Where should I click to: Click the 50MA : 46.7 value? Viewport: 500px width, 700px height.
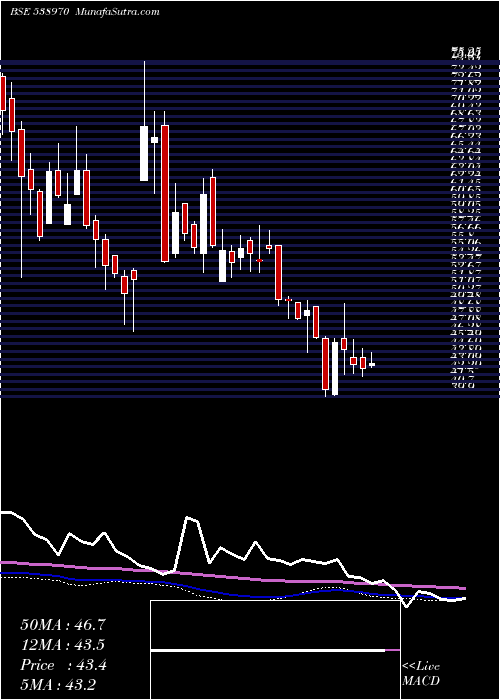[63, 625]
